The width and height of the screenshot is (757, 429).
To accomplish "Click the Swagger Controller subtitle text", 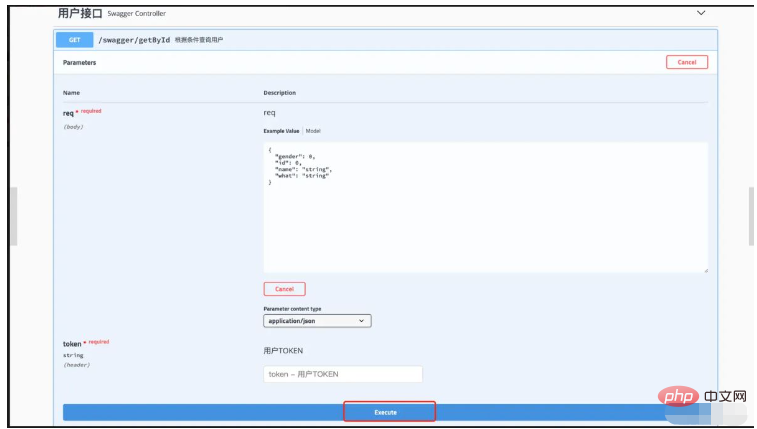I will pos(137,14).
